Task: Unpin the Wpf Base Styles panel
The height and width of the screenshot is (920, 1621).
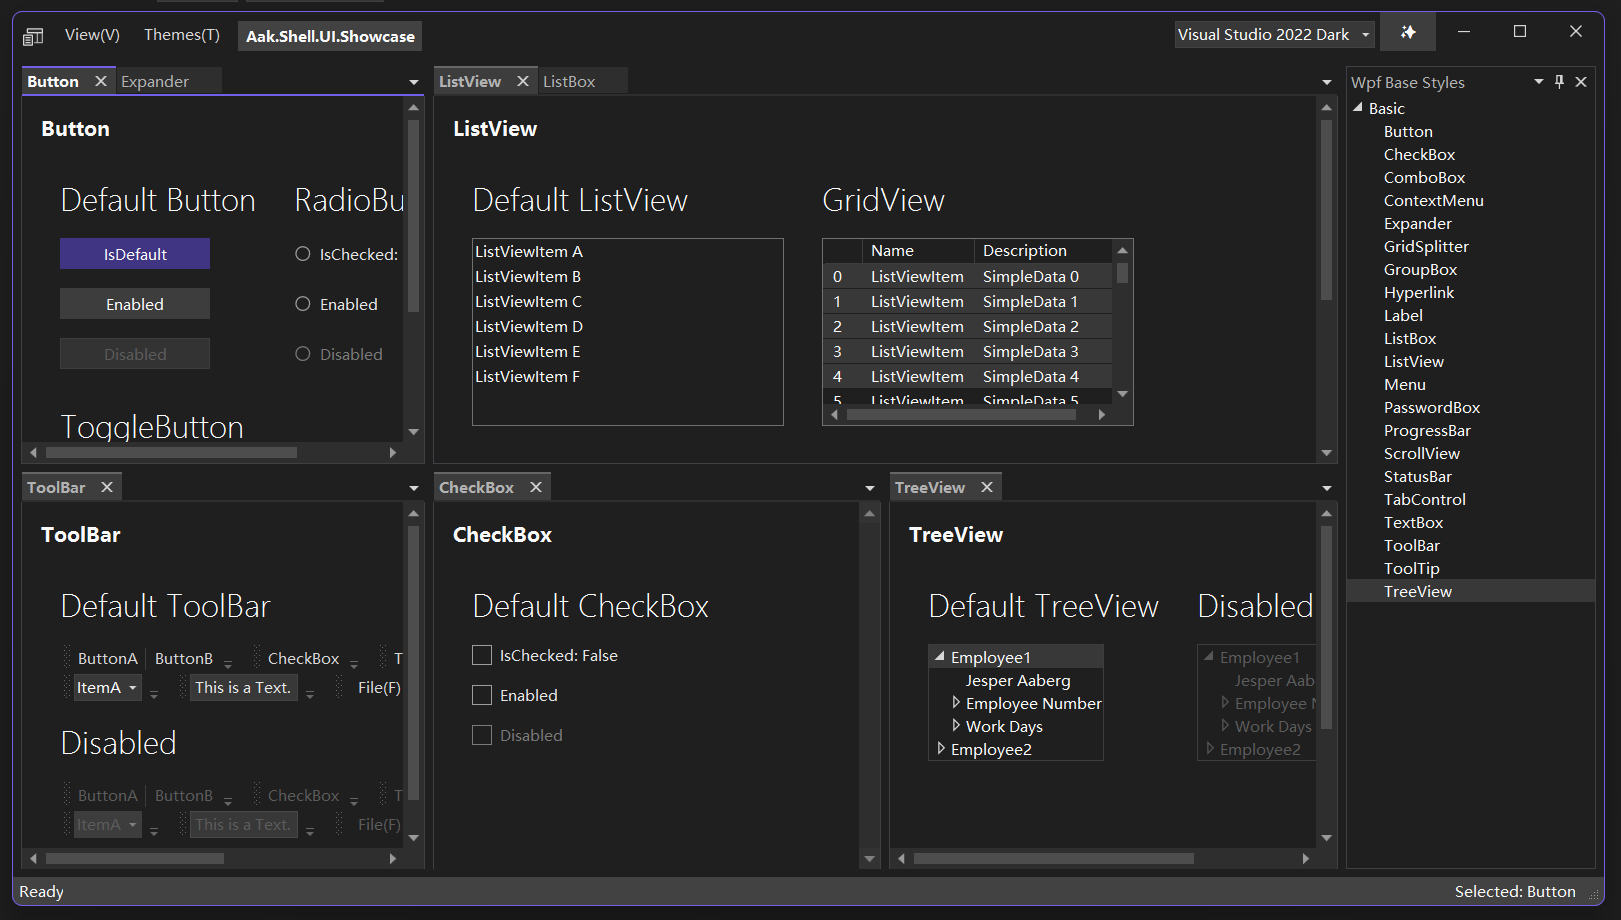Action: pyautogui.click(x=1558, y=82)
